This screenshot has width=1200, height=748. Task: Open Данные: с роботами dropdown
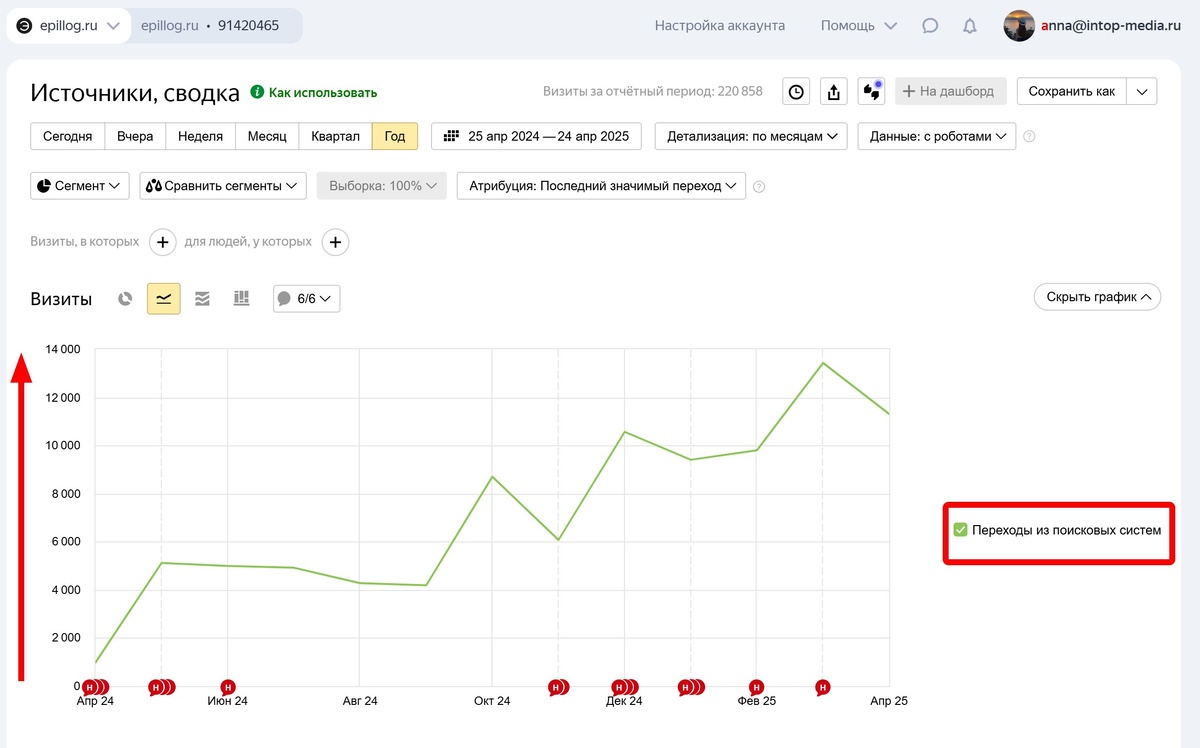(937, 136)
